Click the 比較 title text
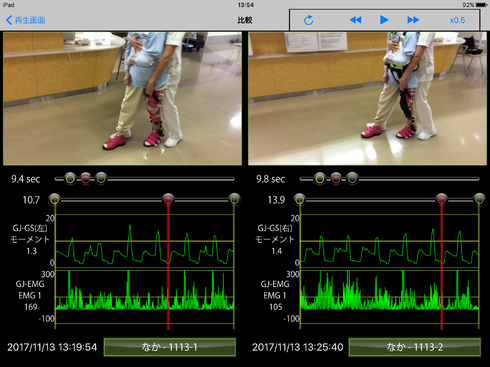The image size is (490, 367). (245, 20)
